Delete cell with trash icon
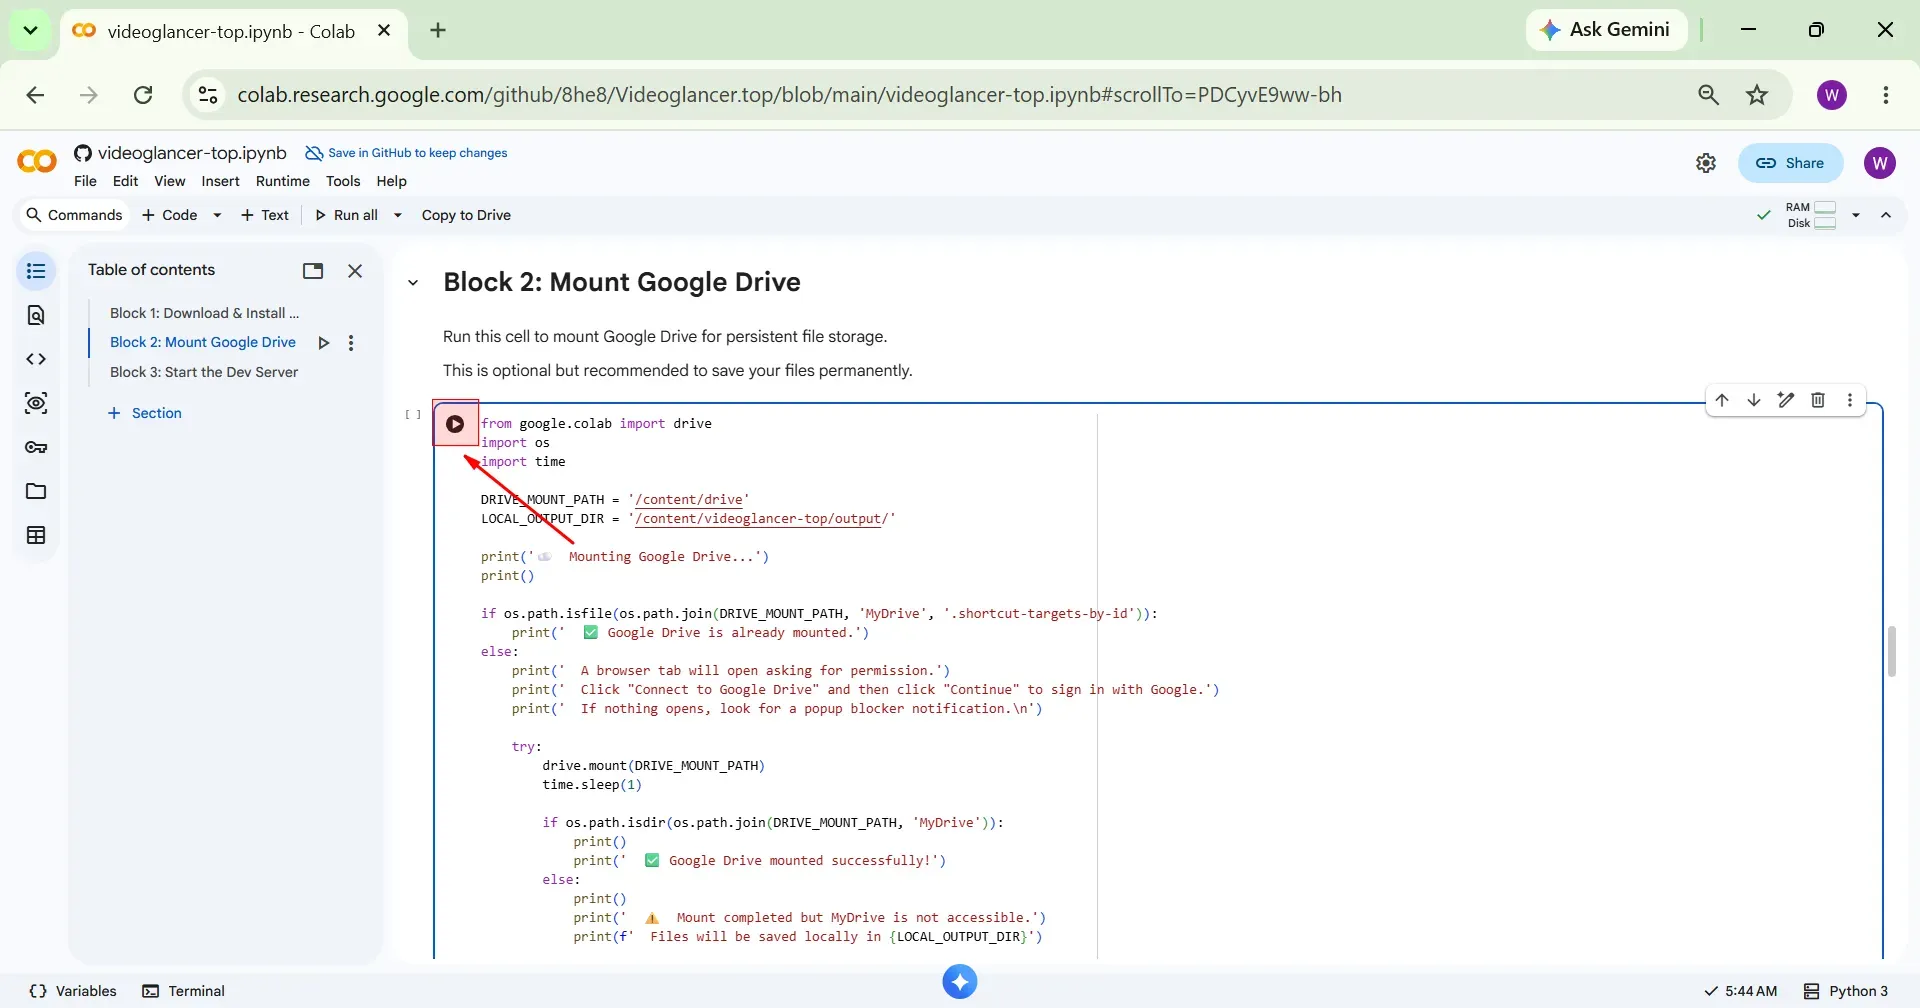The height and width of the screenshot is (1008, 1920). point(1818,400)
